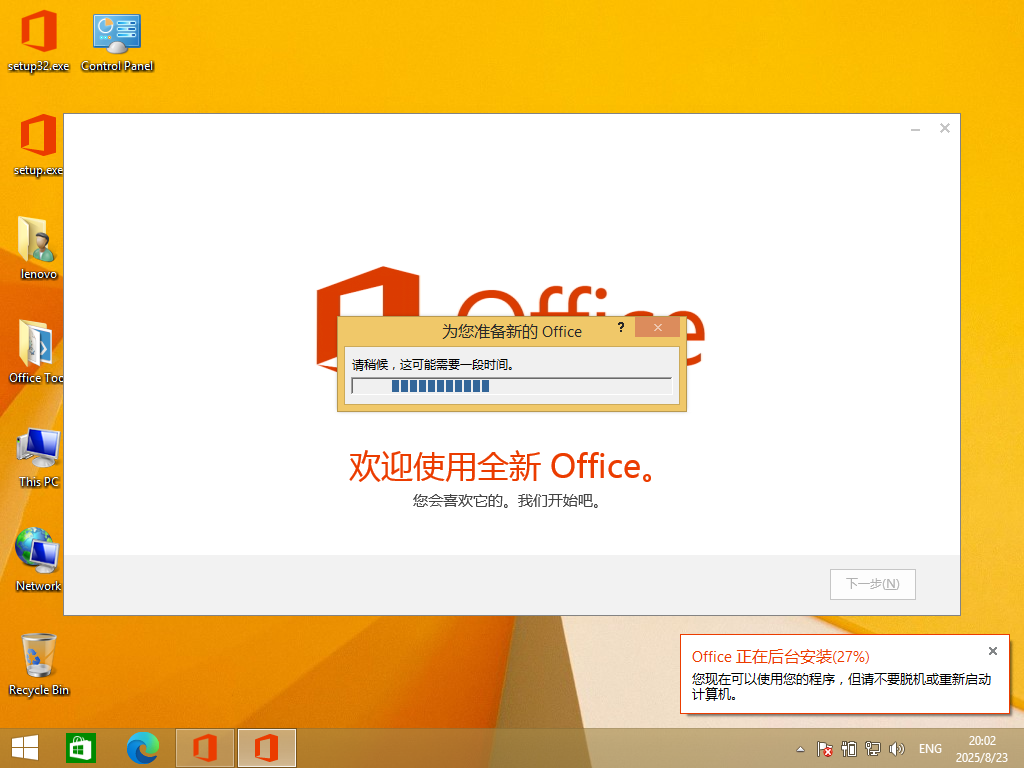Open the clock showing 20:02
Image resolution: width=1024 pixels, height=768 pixels.
click(x=982, y=748)
